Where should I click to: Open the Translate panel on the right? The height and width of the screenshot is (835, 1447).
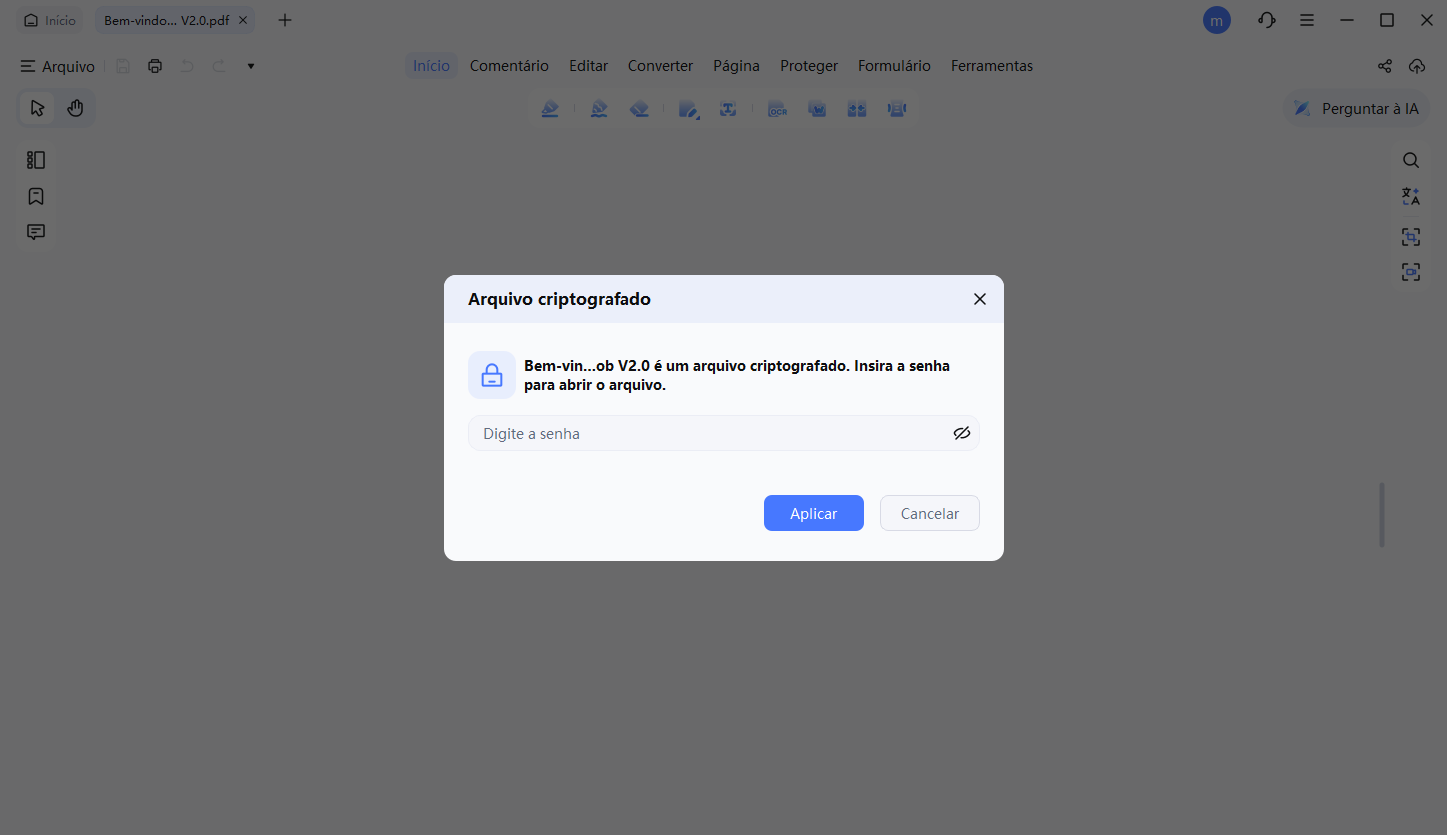click(1411, 196)
